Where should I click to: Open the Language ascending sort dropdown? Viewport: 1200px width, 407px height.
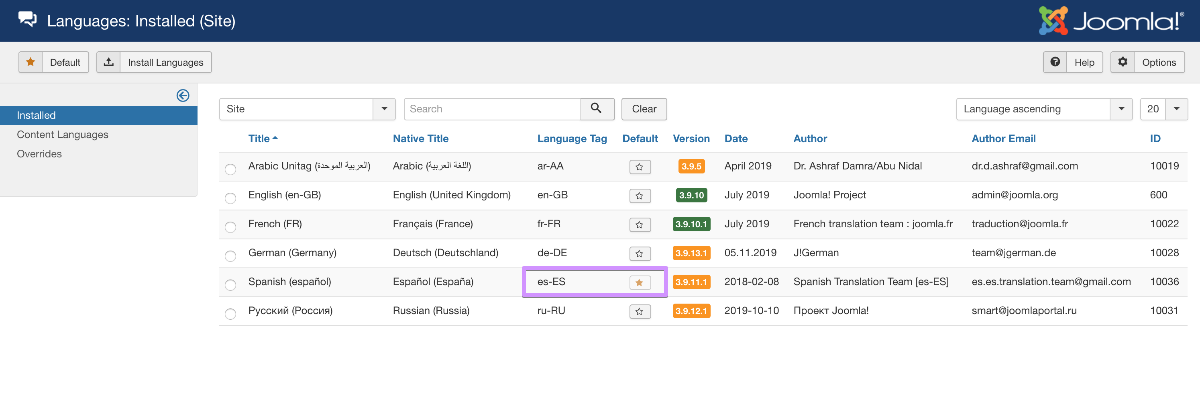coord(1044,109)
